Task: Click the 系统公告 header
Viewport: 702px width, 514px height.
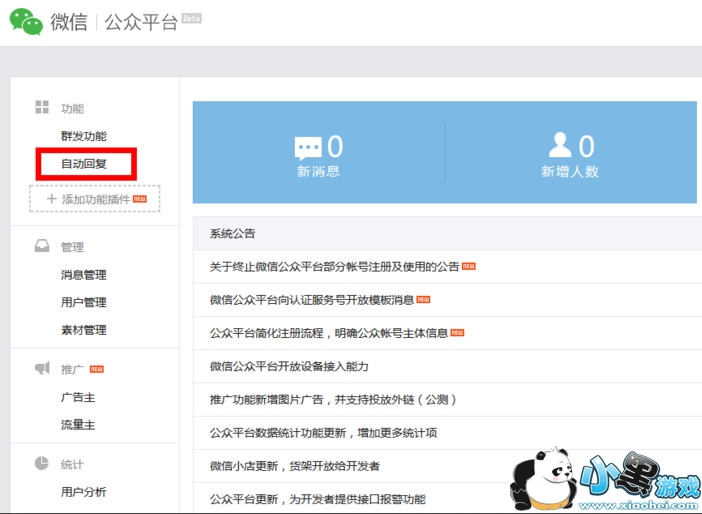Action: [x=232, y=233]
